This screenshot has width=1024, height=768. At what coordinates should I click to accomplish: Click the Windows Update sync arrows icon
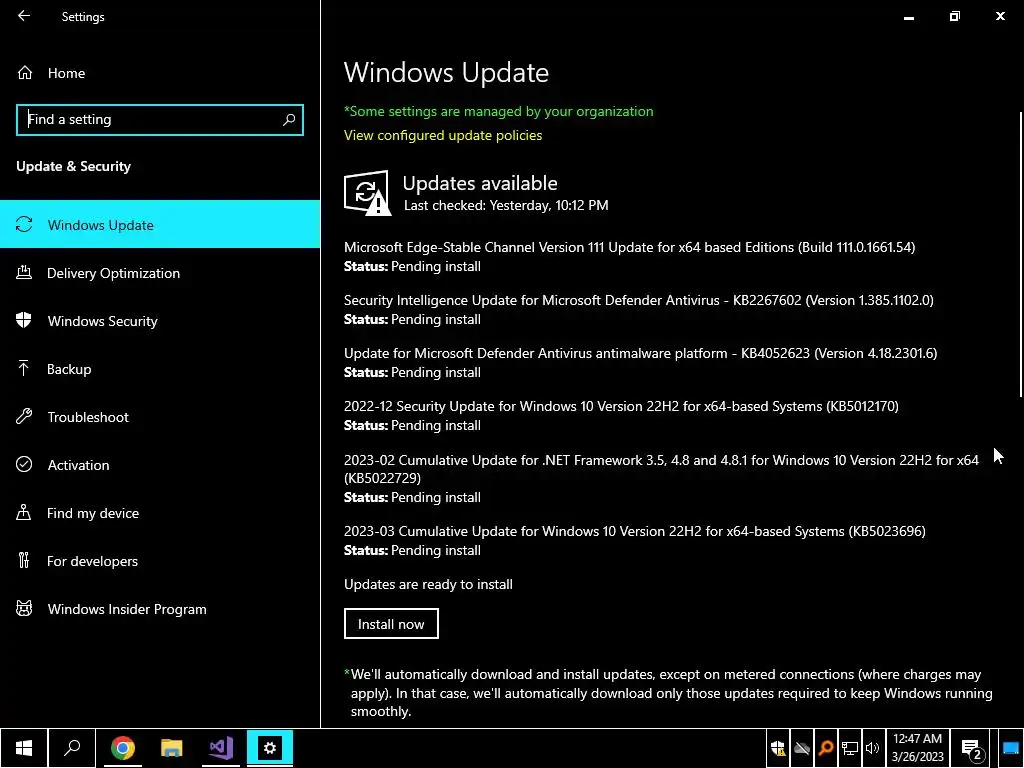(x=24, y=225)
